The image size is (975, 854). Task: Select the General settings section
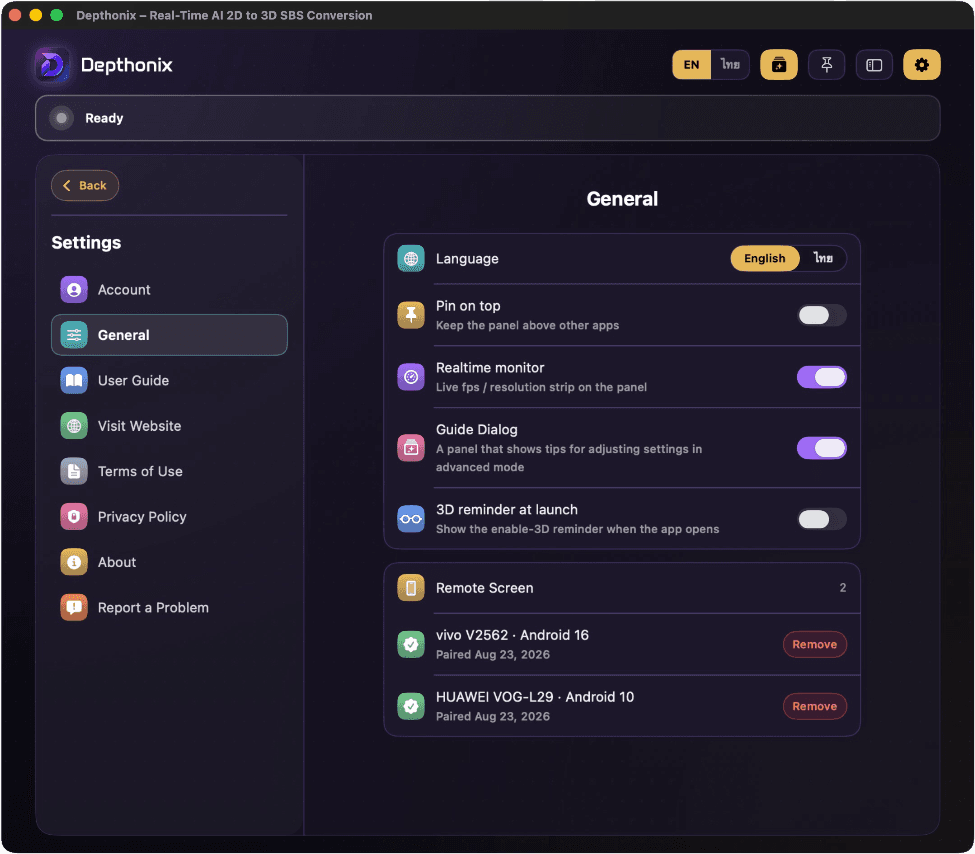[x=169, y=335]
